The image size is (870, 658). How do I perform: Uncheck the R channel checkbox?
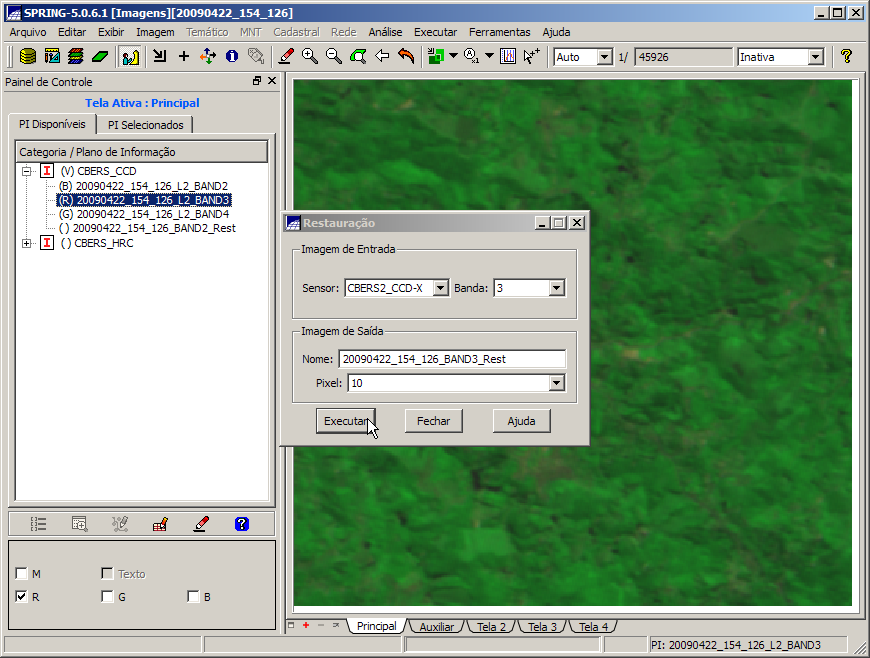click(x=22, y=597)
